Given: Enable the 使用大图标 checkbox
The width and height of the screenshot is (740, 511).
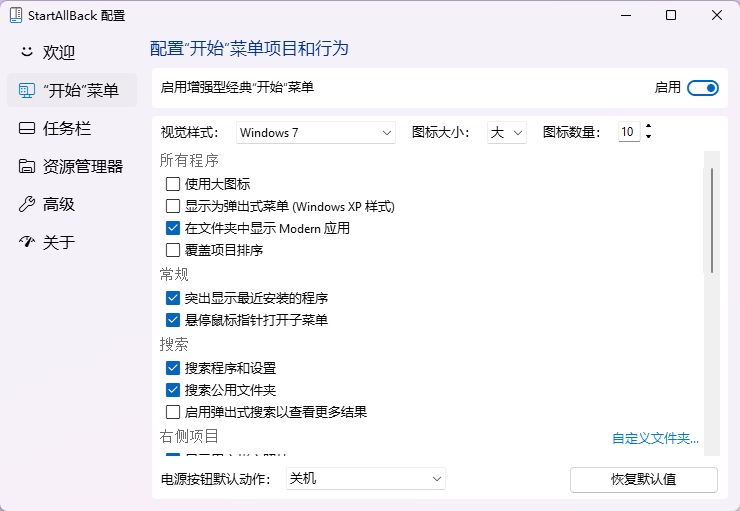Looking at the screenshot, I should pos(173,184).
